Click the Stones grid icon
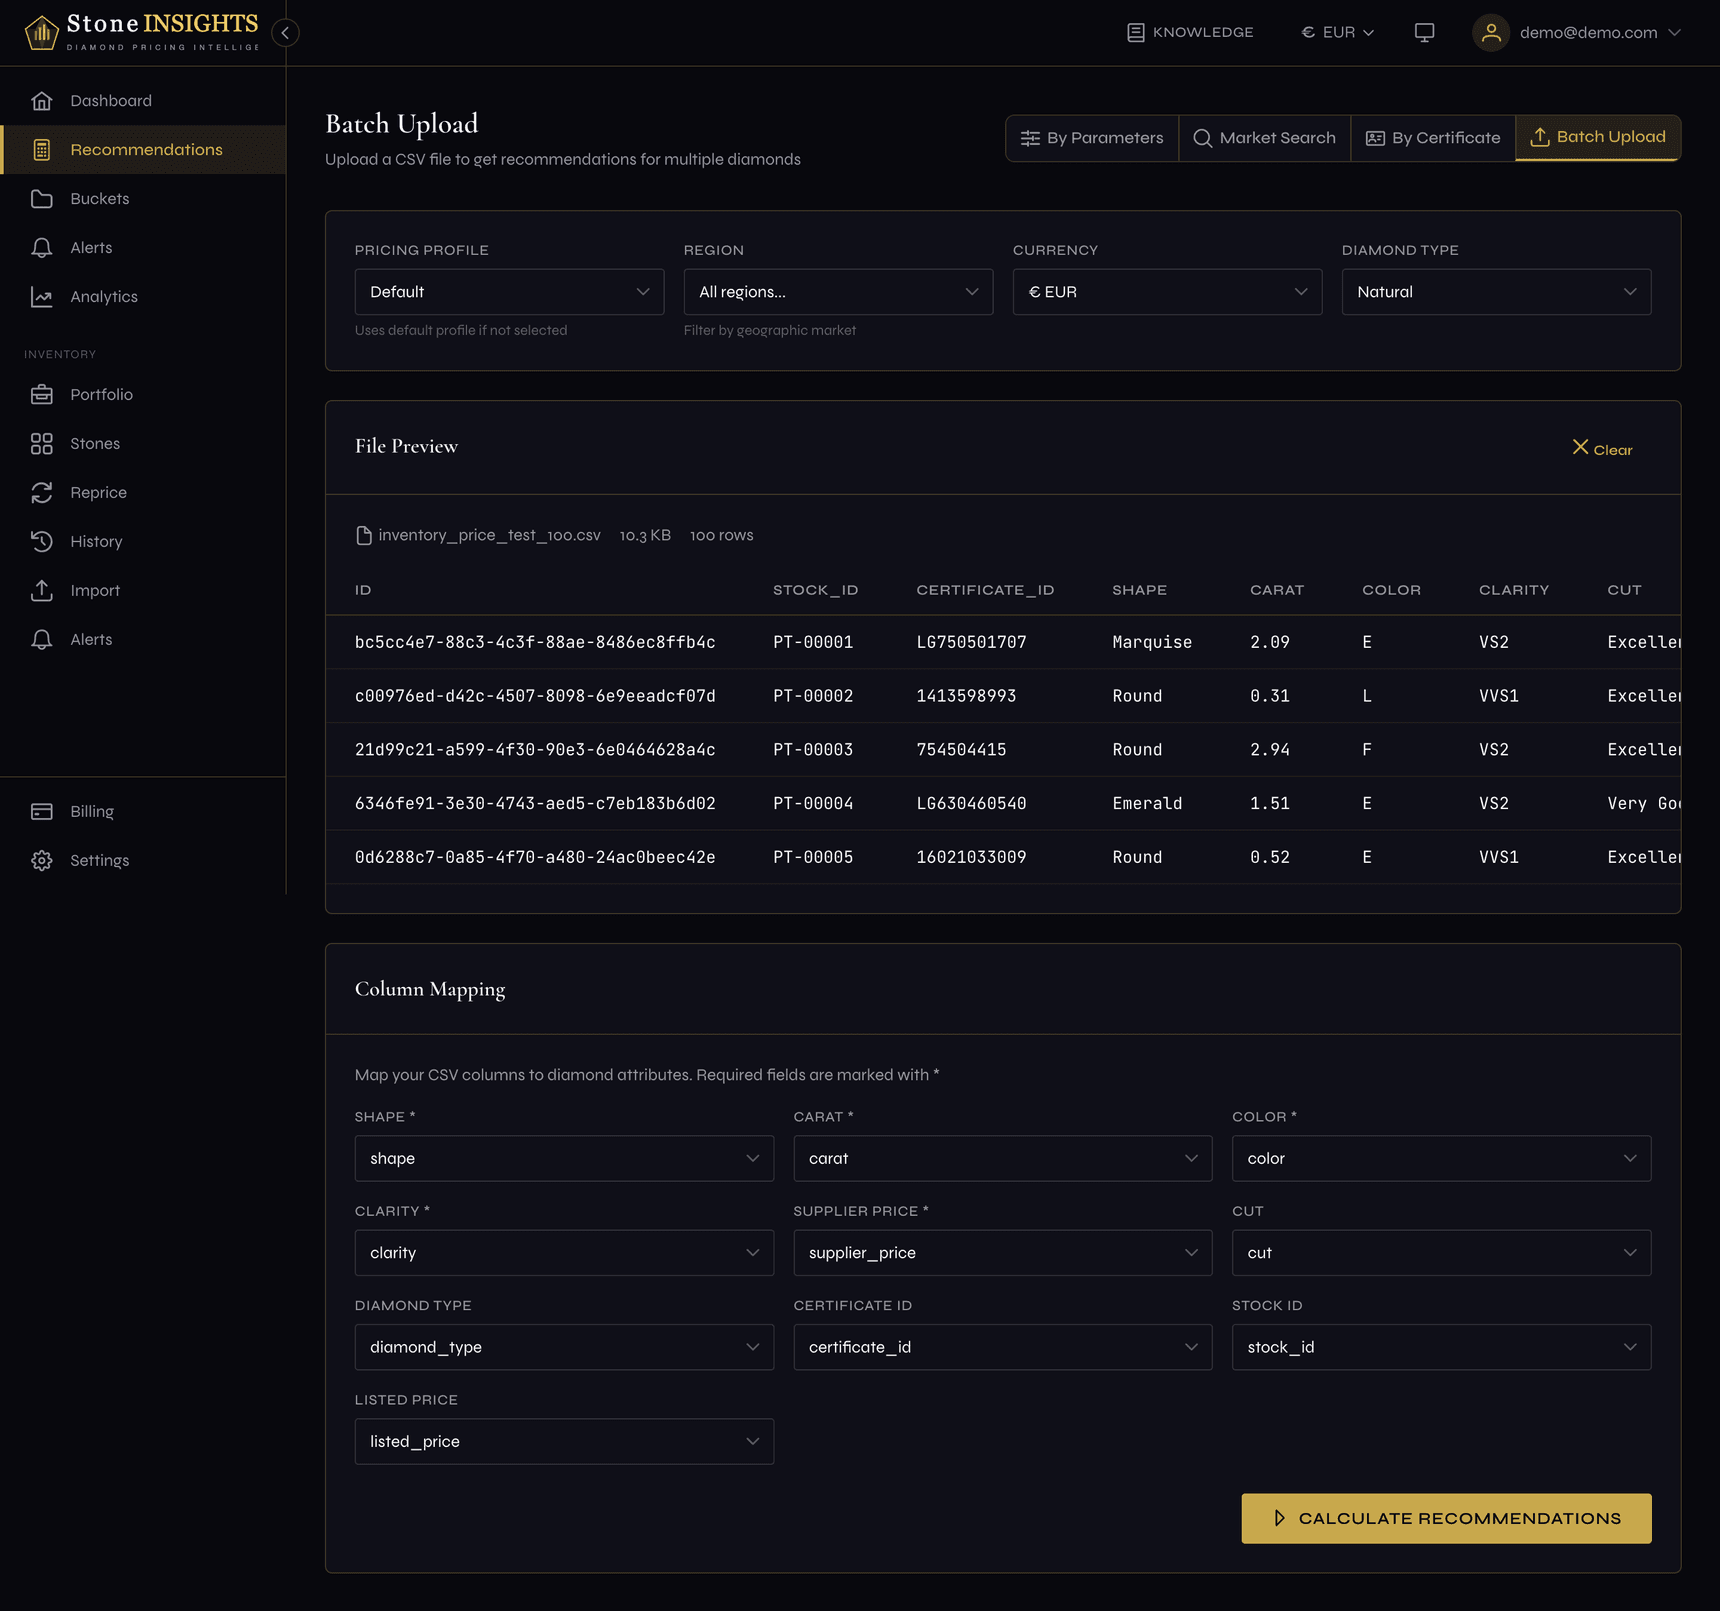 (x=42, y=444)
